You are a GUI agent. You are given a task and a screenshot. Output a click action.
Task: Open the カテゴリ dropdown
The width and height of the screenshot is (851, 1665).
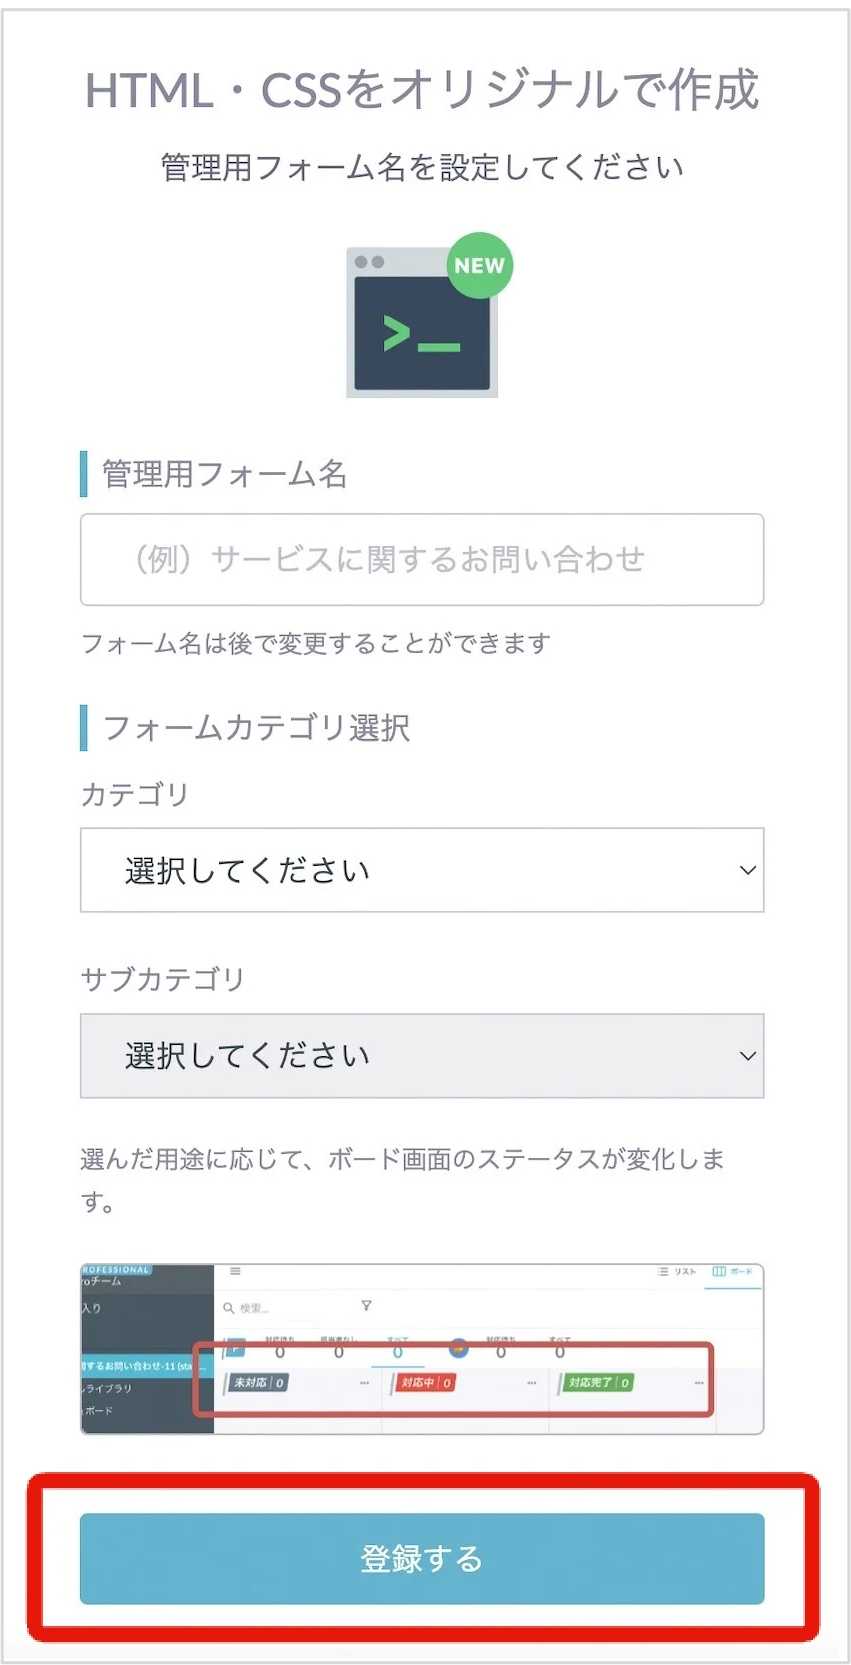click(x=422, y=870)
